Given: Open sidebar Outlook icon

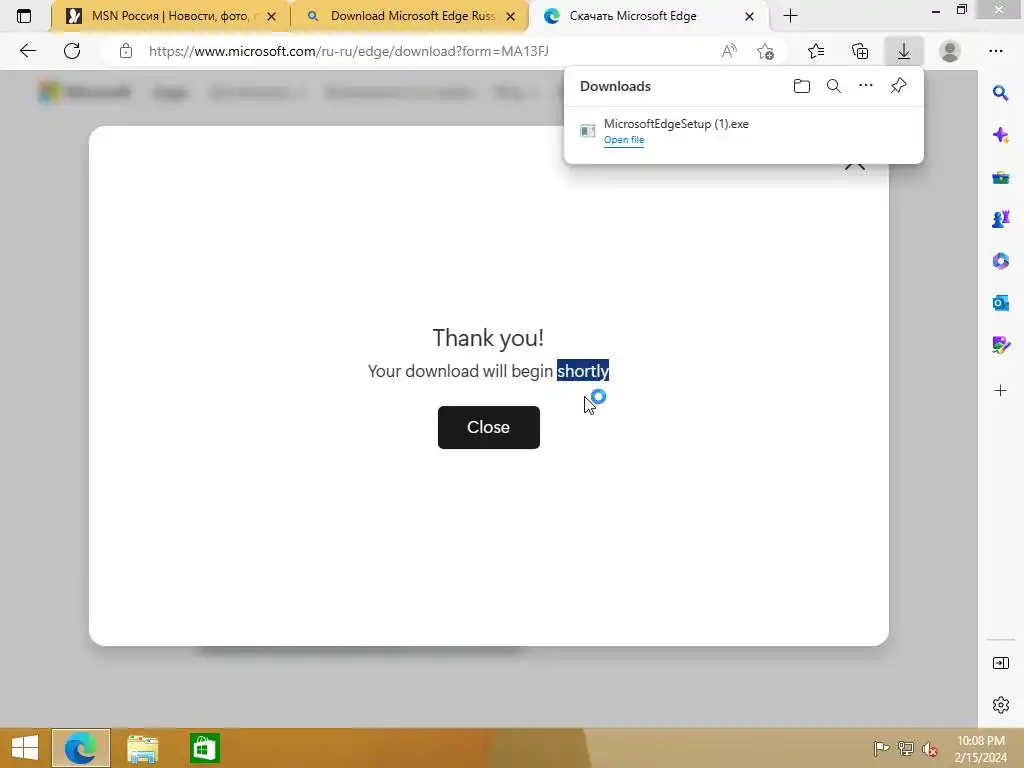Looking at the screenshot, I should (x=1000, y=303).
